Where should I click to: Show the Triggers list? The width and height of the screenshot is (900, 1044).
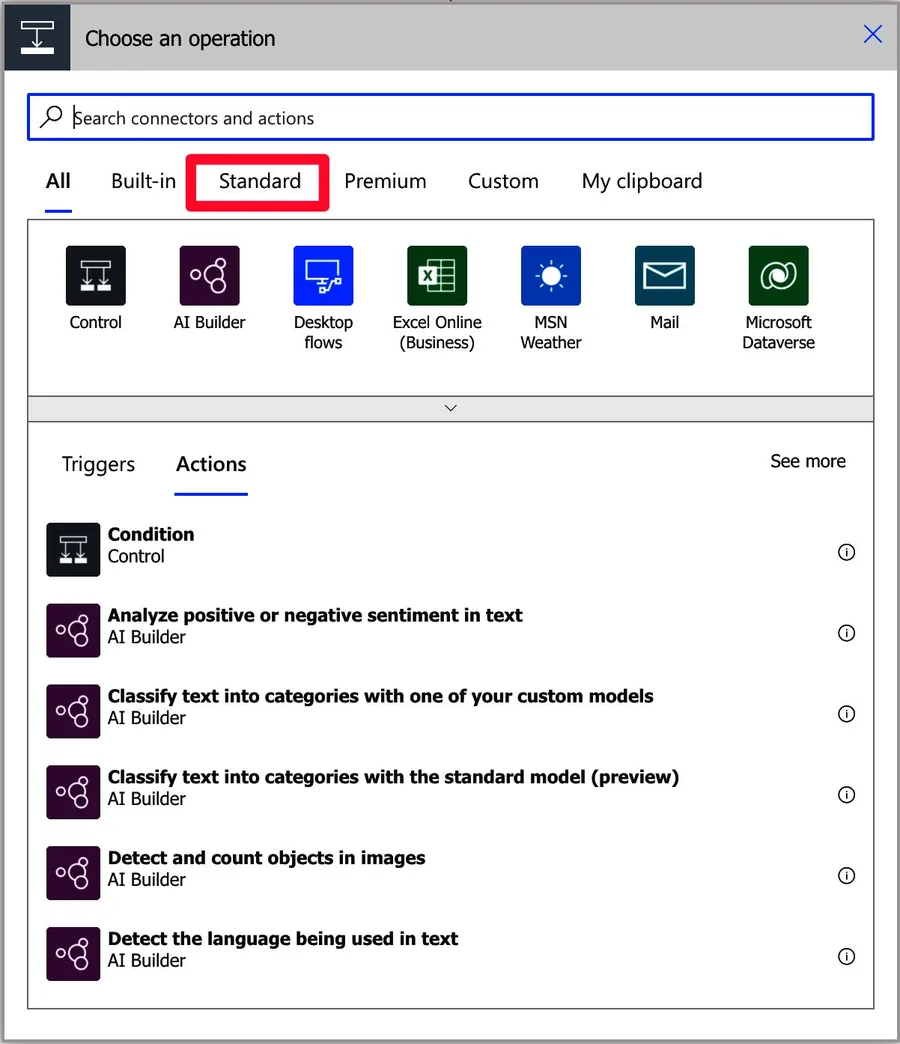[98, 464]
